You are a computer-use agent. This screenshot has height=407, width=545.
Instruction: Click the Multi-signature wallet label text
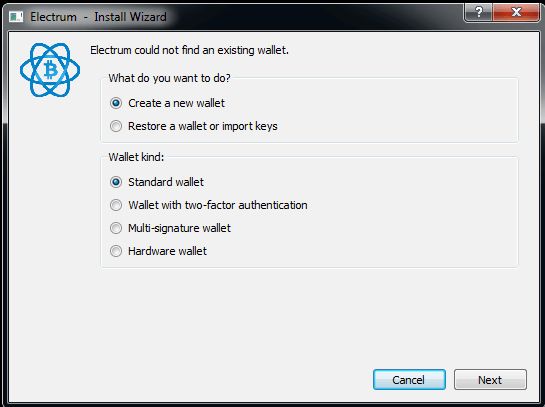[x=179, y=228]
